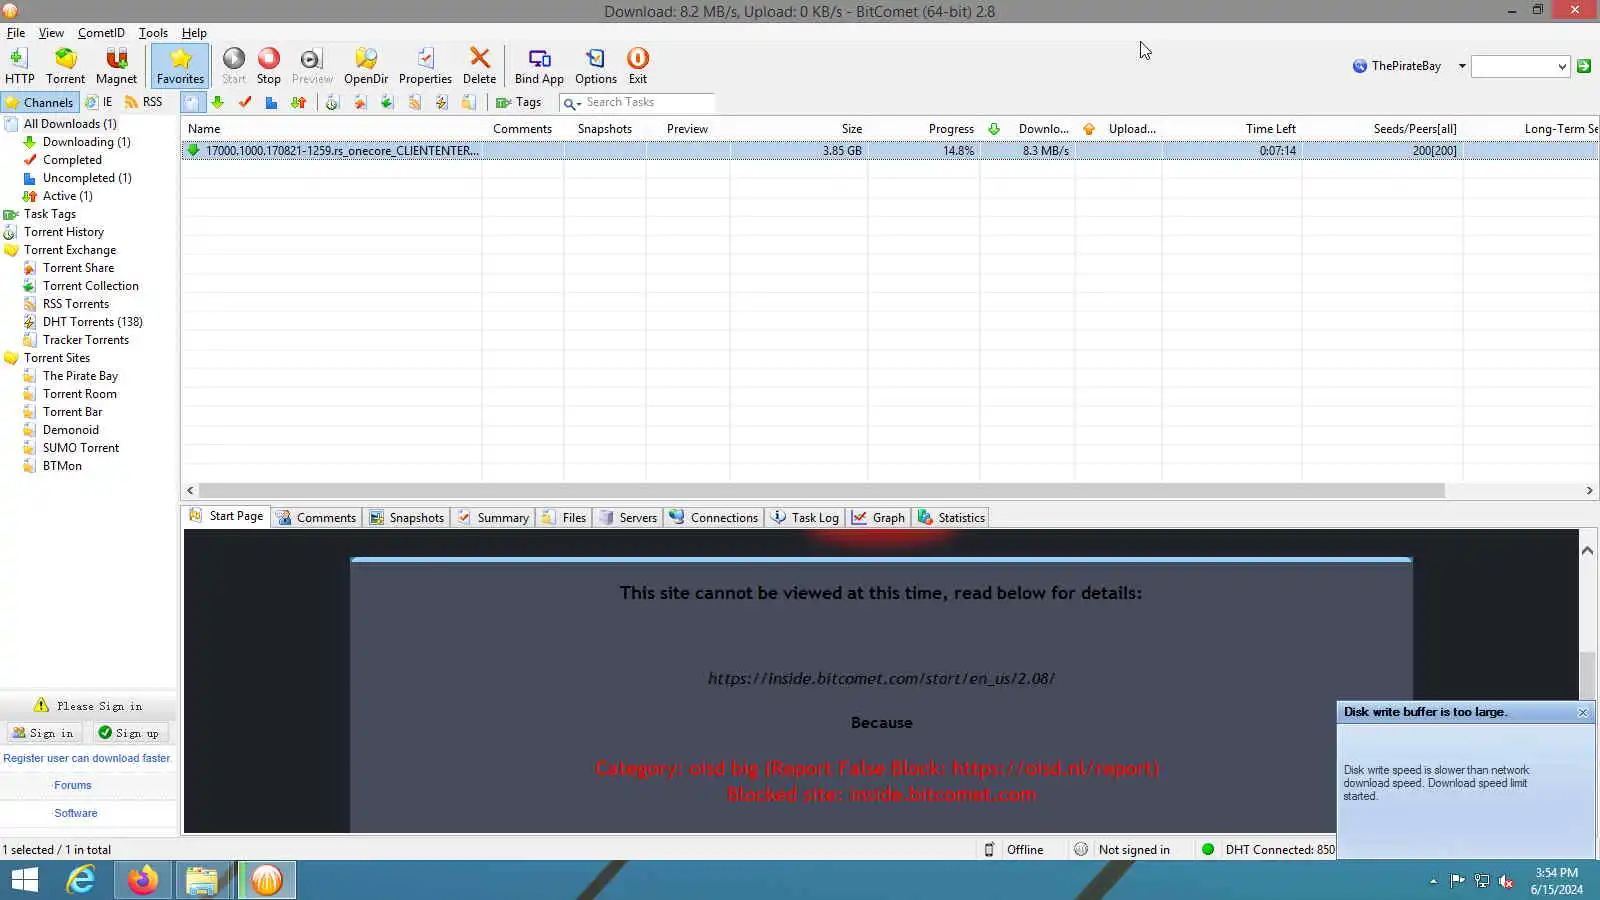
Task: Open Torrent History in sidebar
Action: tap(64, 232)
